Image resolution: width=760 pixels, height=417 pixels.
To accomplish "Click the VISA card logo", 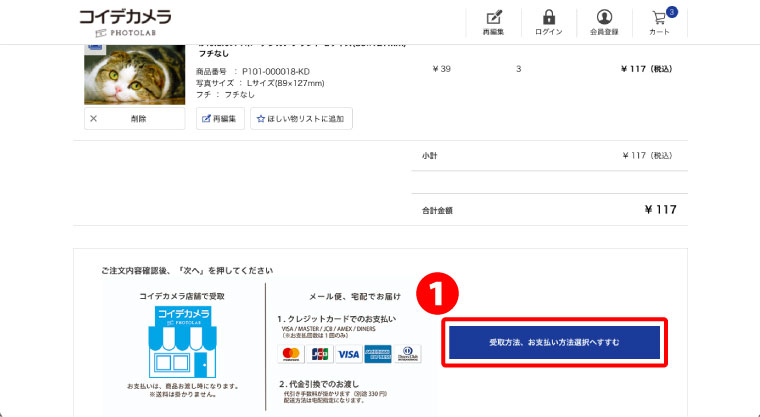I will coord(348,354).
